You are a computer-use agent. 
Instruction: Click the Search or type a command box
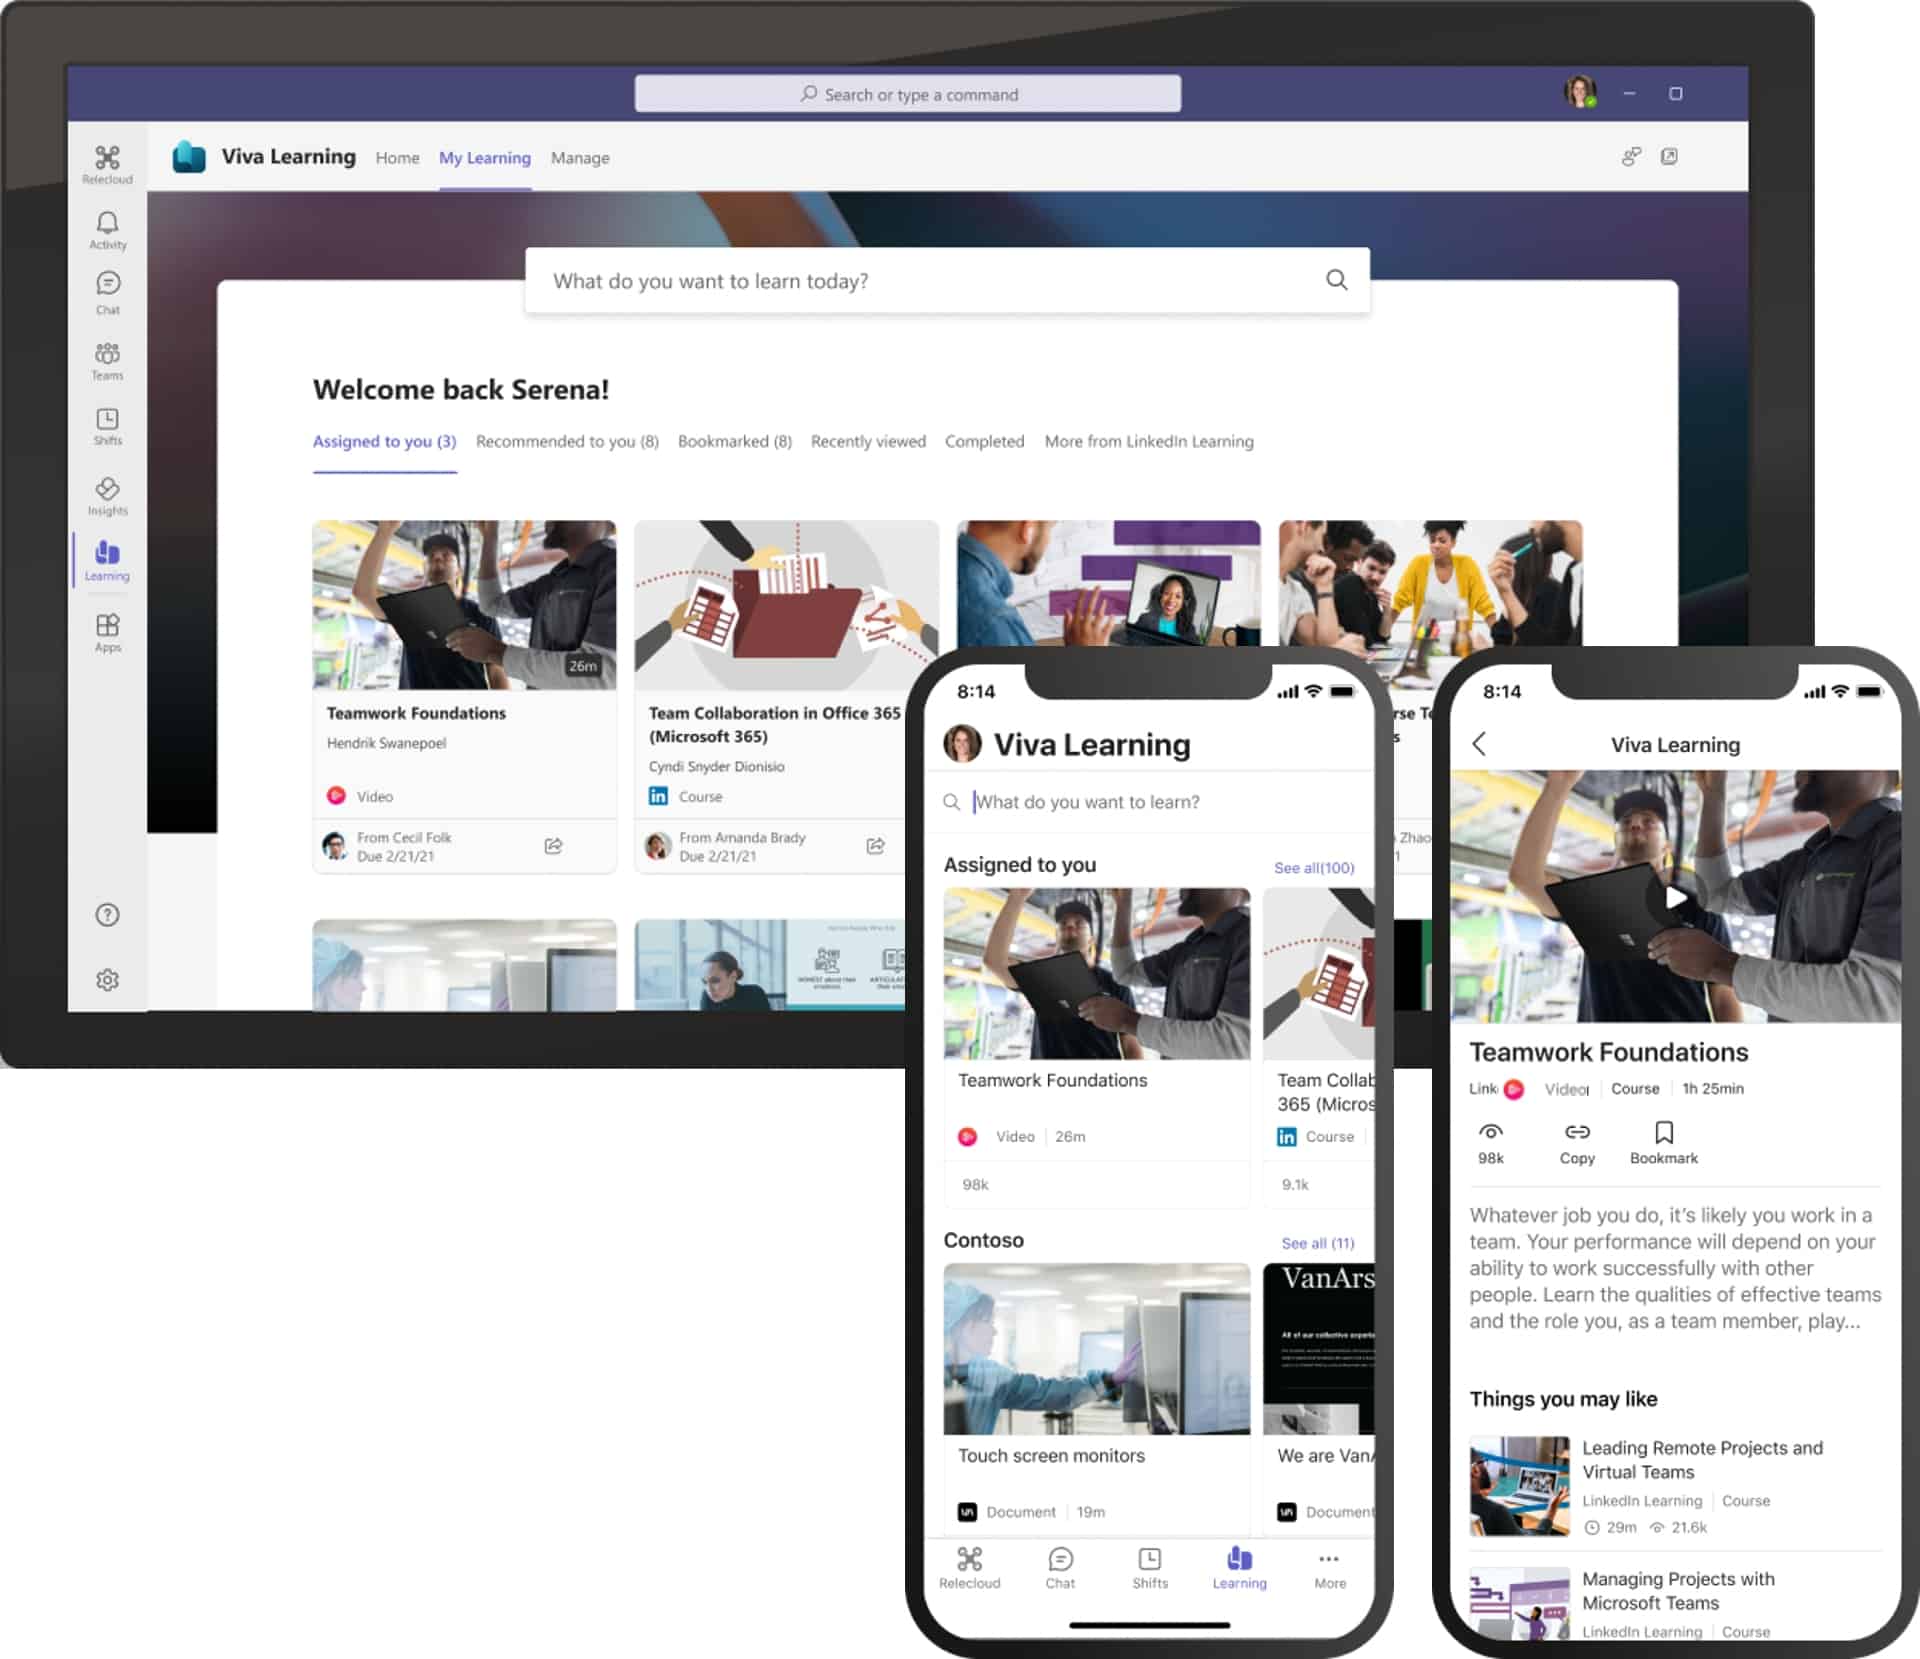pos(907,94)
